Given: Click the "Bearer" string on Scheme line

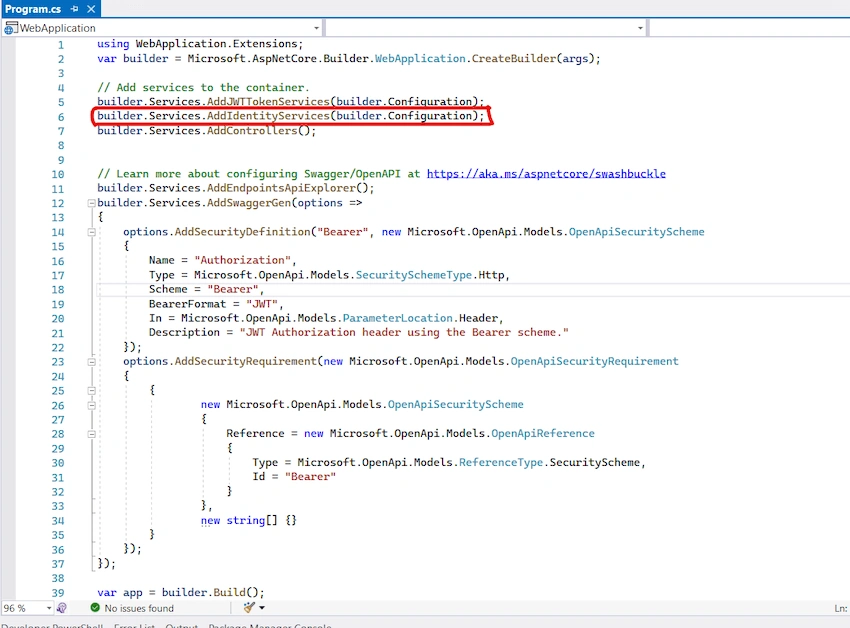Looking at the screenshot, I should pyautogui.click(x=233, y=290).
